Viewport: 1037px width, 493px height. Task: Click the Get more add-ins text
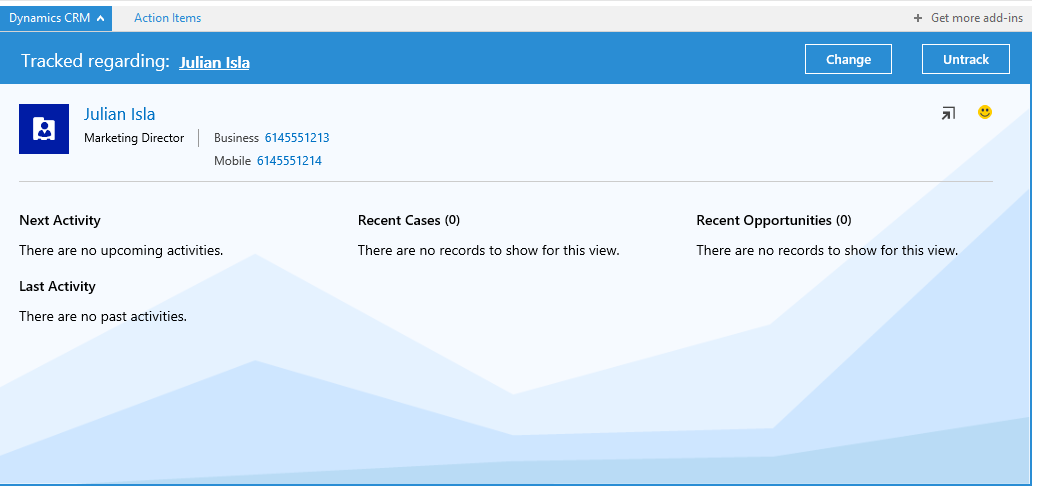point(976,18)
